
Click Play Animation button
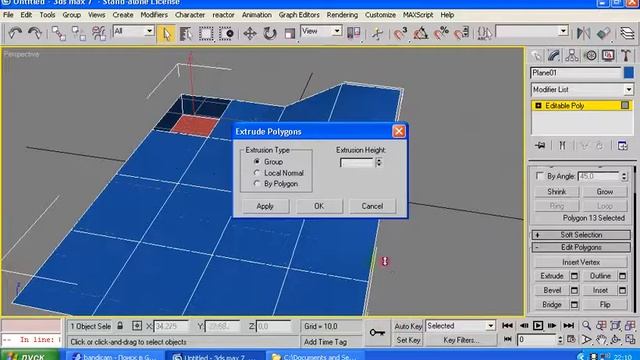538,326
